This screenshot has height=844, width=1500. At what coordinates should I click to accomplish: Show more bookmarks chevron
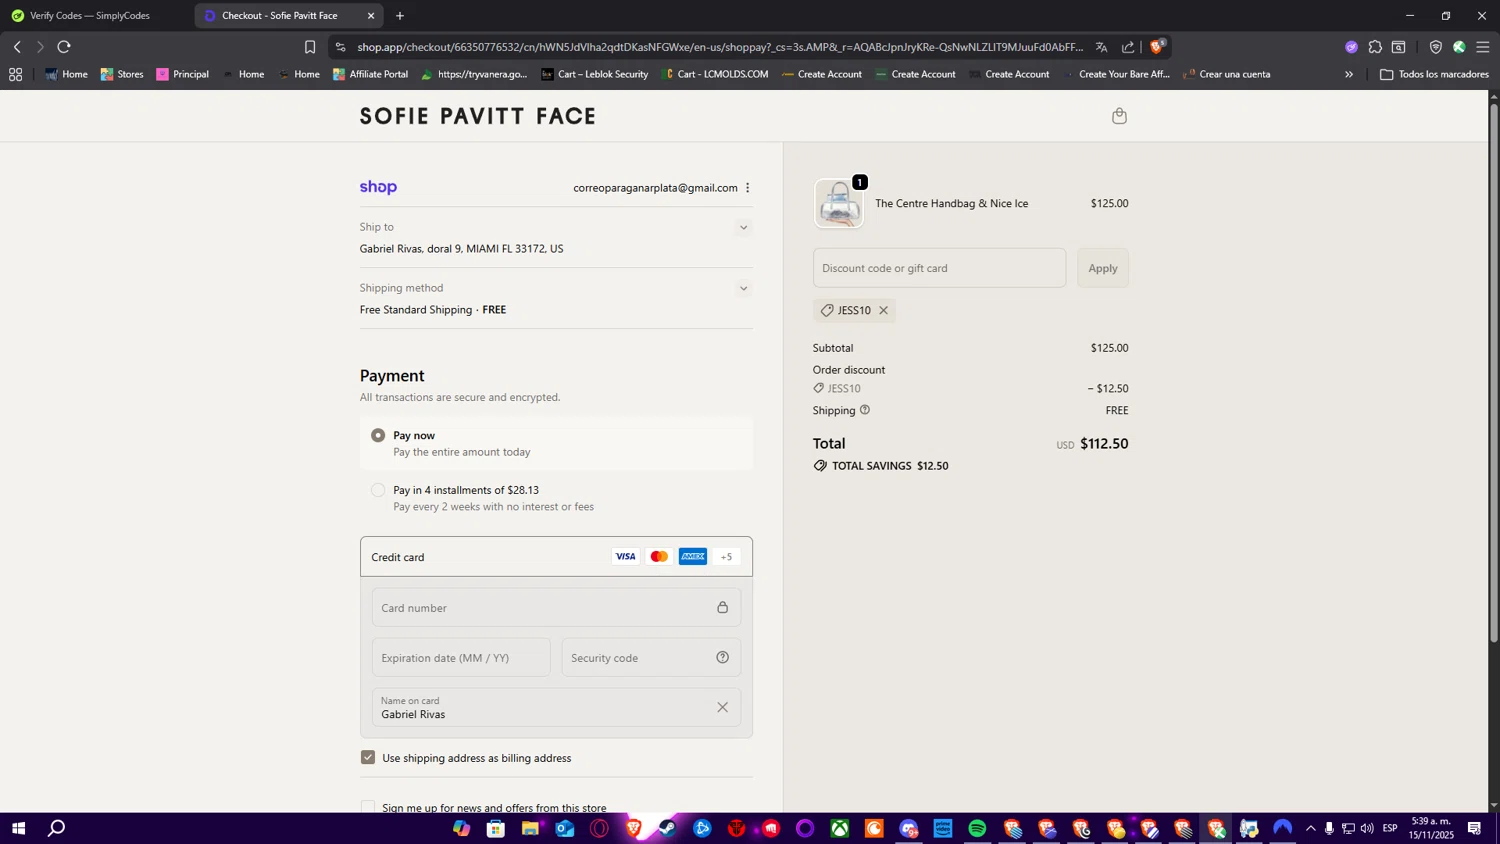[1348, 74]
